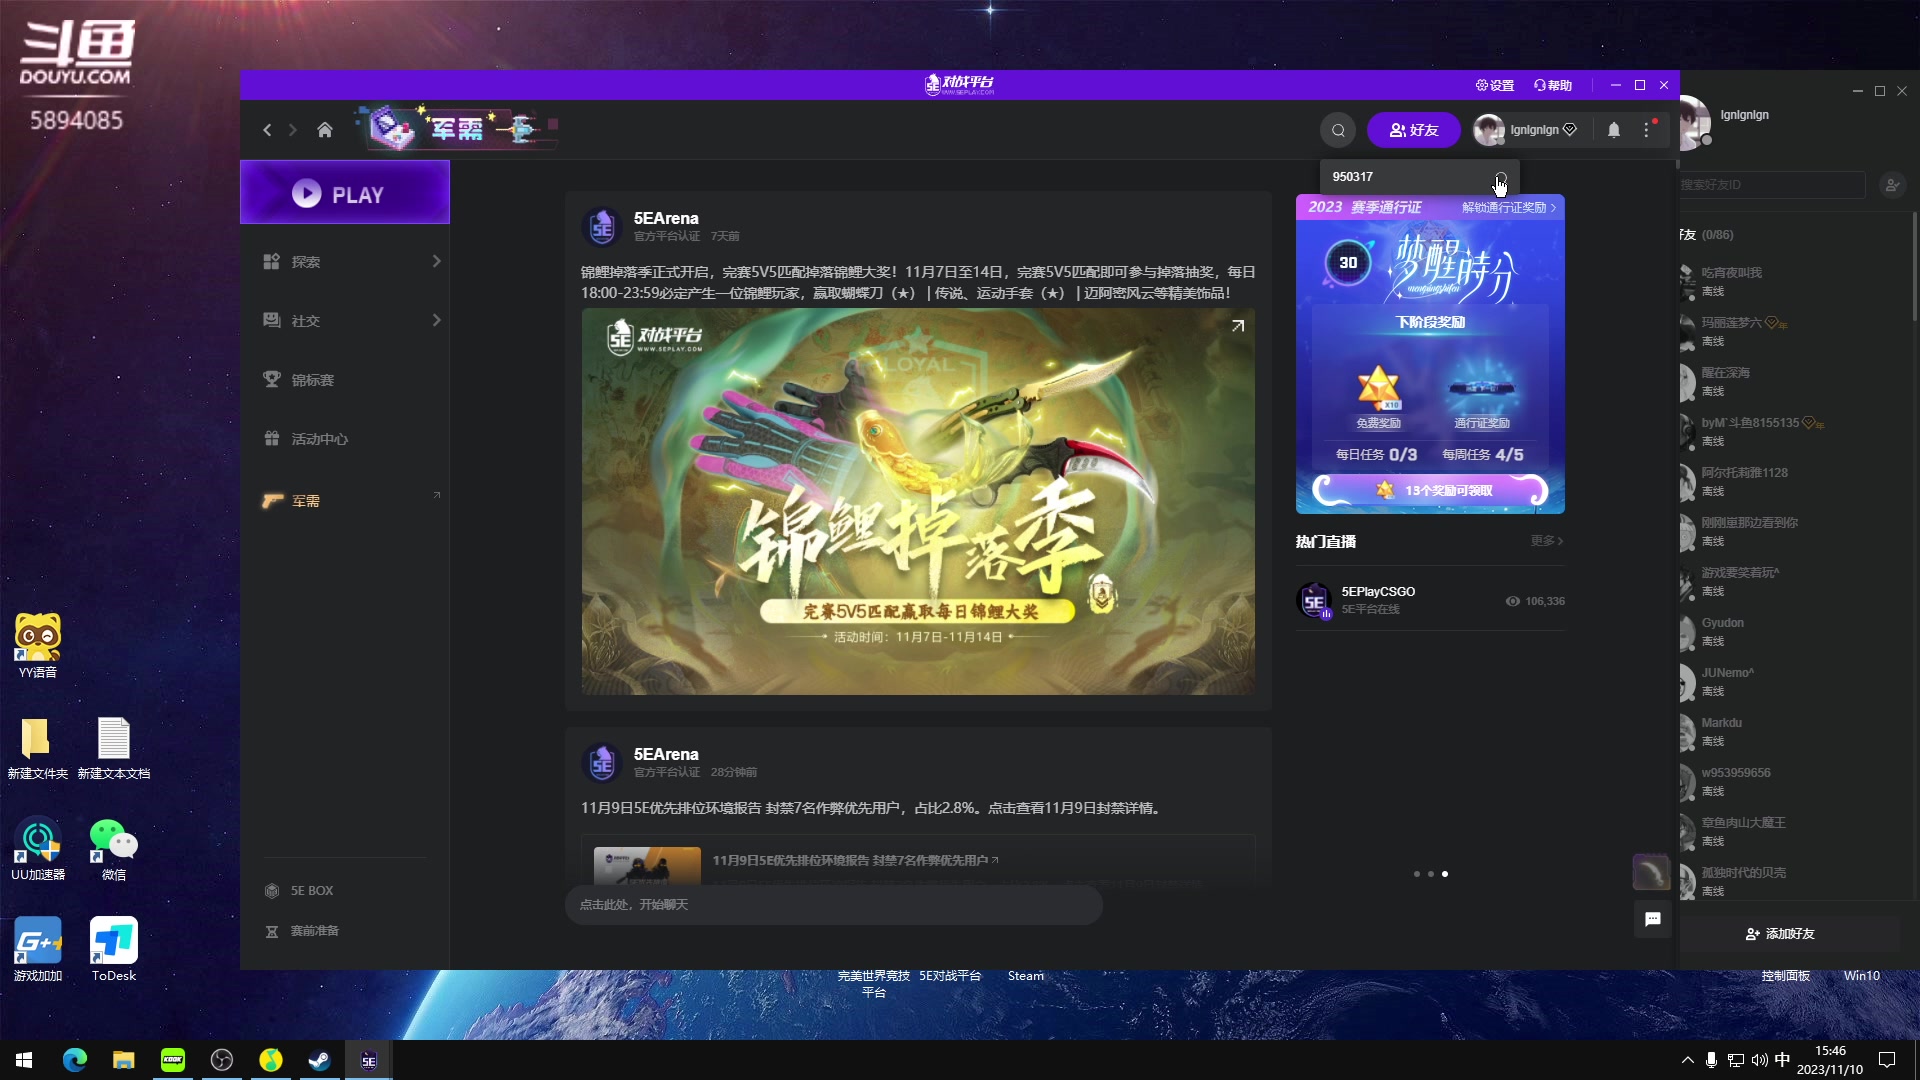This screenshot has width=1920, height=1080.
Task: Open the 11月9日5E优先排位环境报告 link
Action: 855,860
